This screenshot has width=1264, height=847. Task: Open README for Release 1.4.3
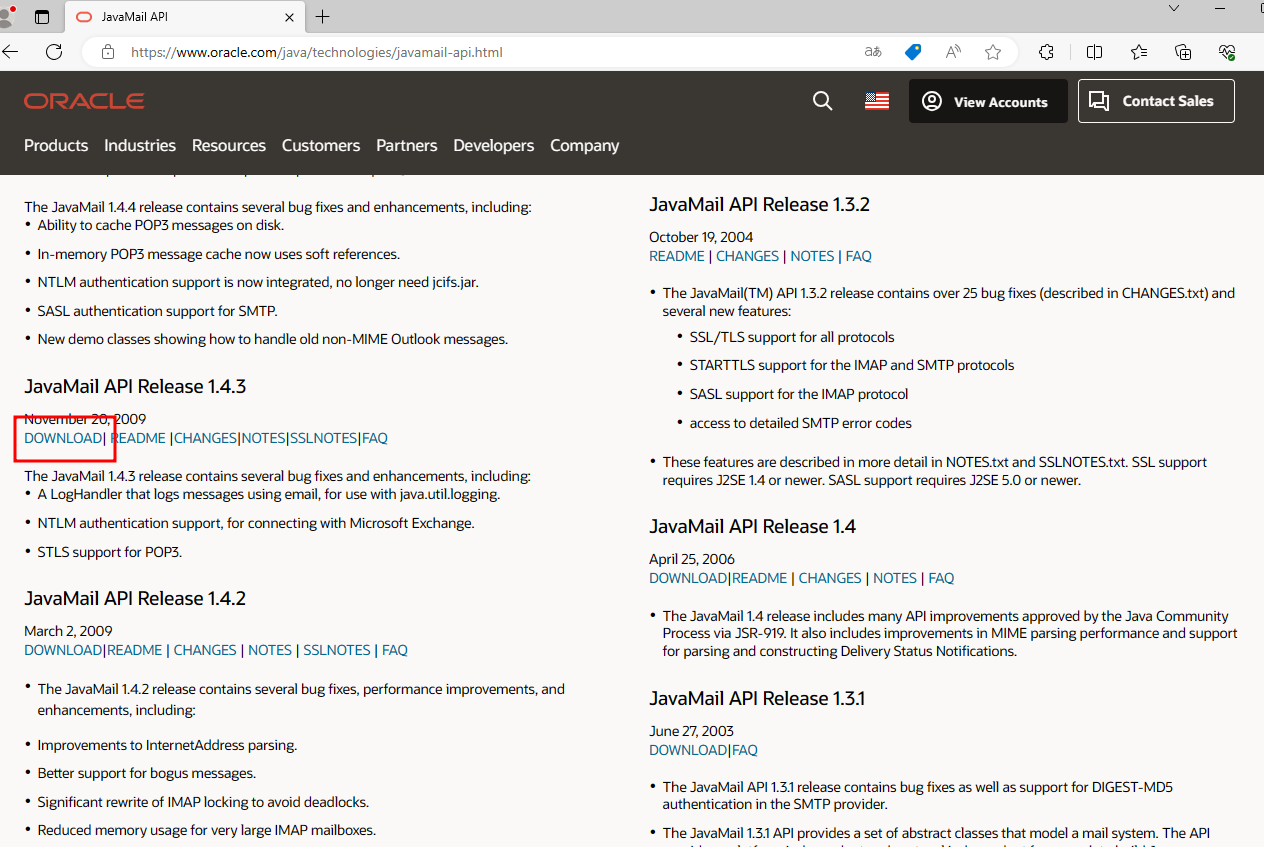[138, 438]
